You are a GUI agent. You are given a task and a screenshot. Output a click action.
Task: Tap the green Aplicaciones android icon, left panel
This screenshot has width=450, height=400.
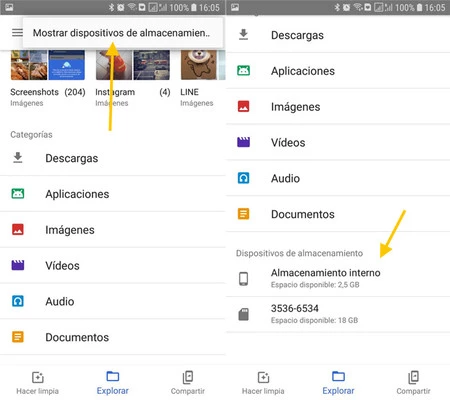pyautogui.click(x=18, y=194)
